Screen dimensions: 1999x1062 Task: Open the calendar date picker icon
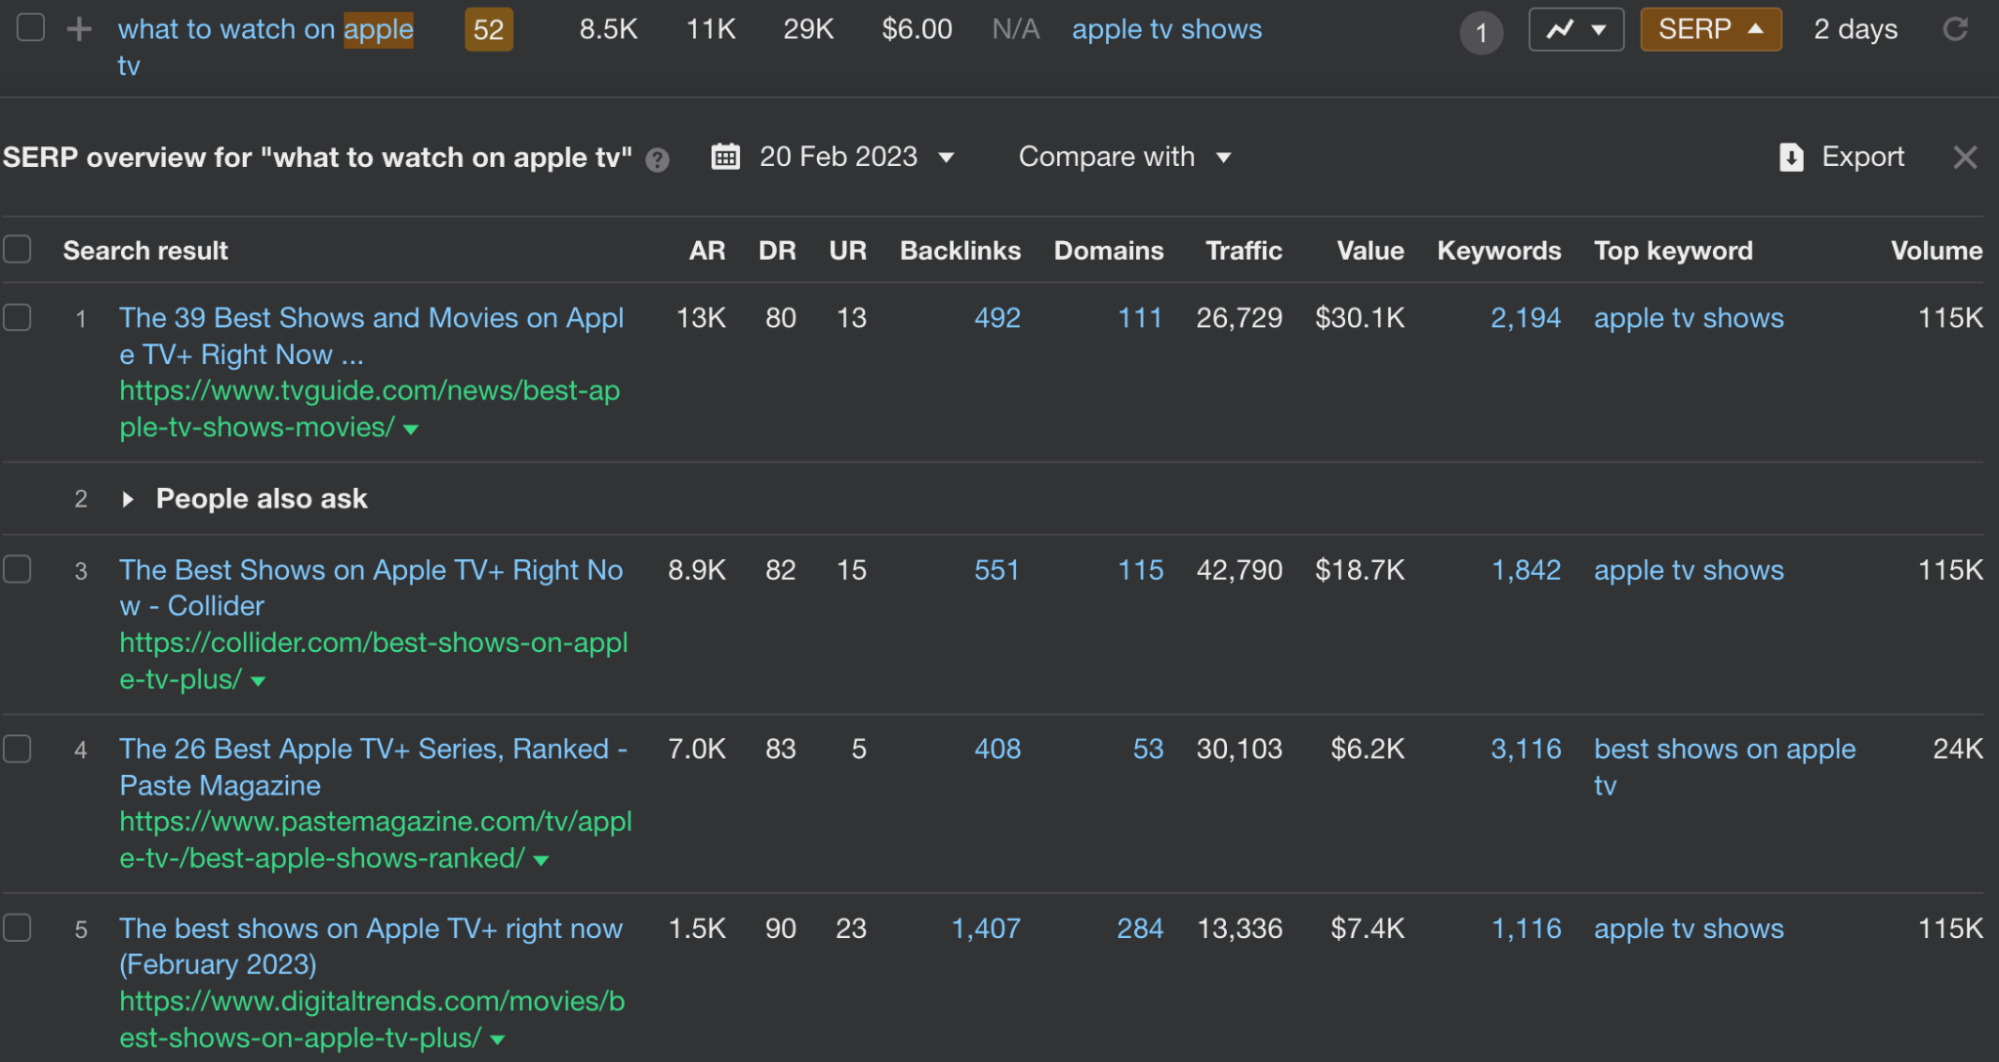727,156
